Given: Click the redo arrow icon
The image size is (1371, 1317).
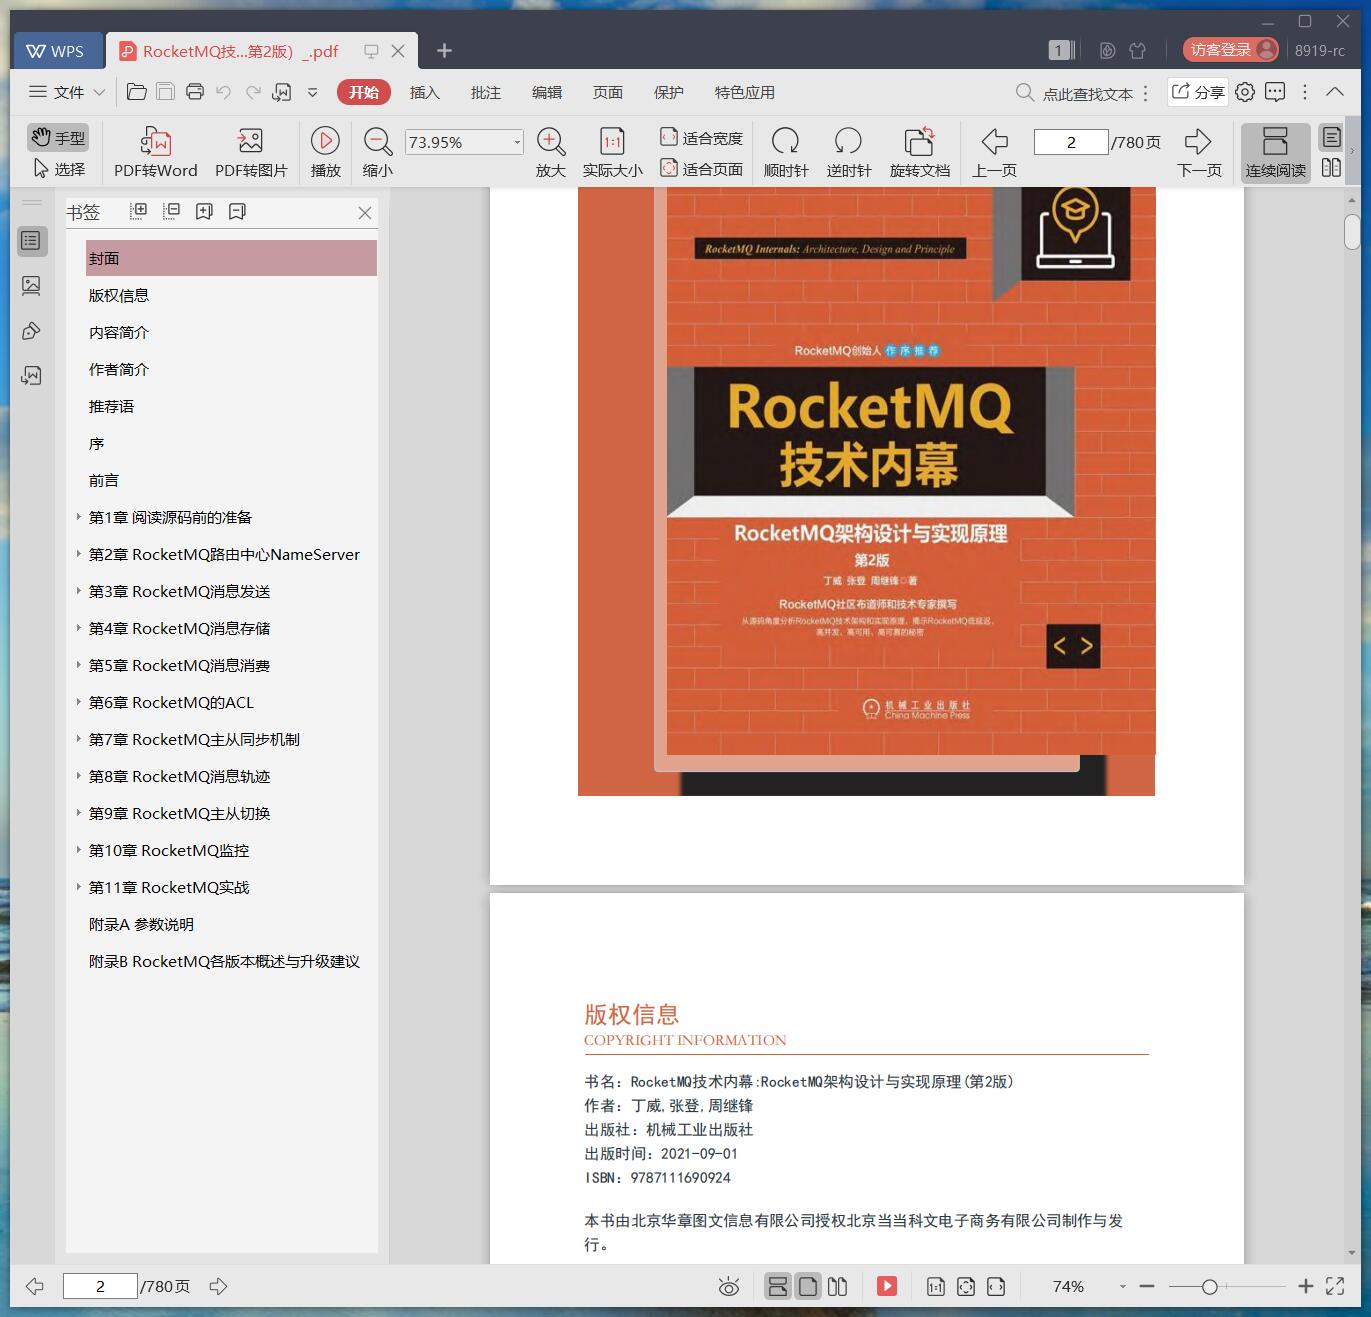Looking at the screenshot, I should [x=253, y=92].
